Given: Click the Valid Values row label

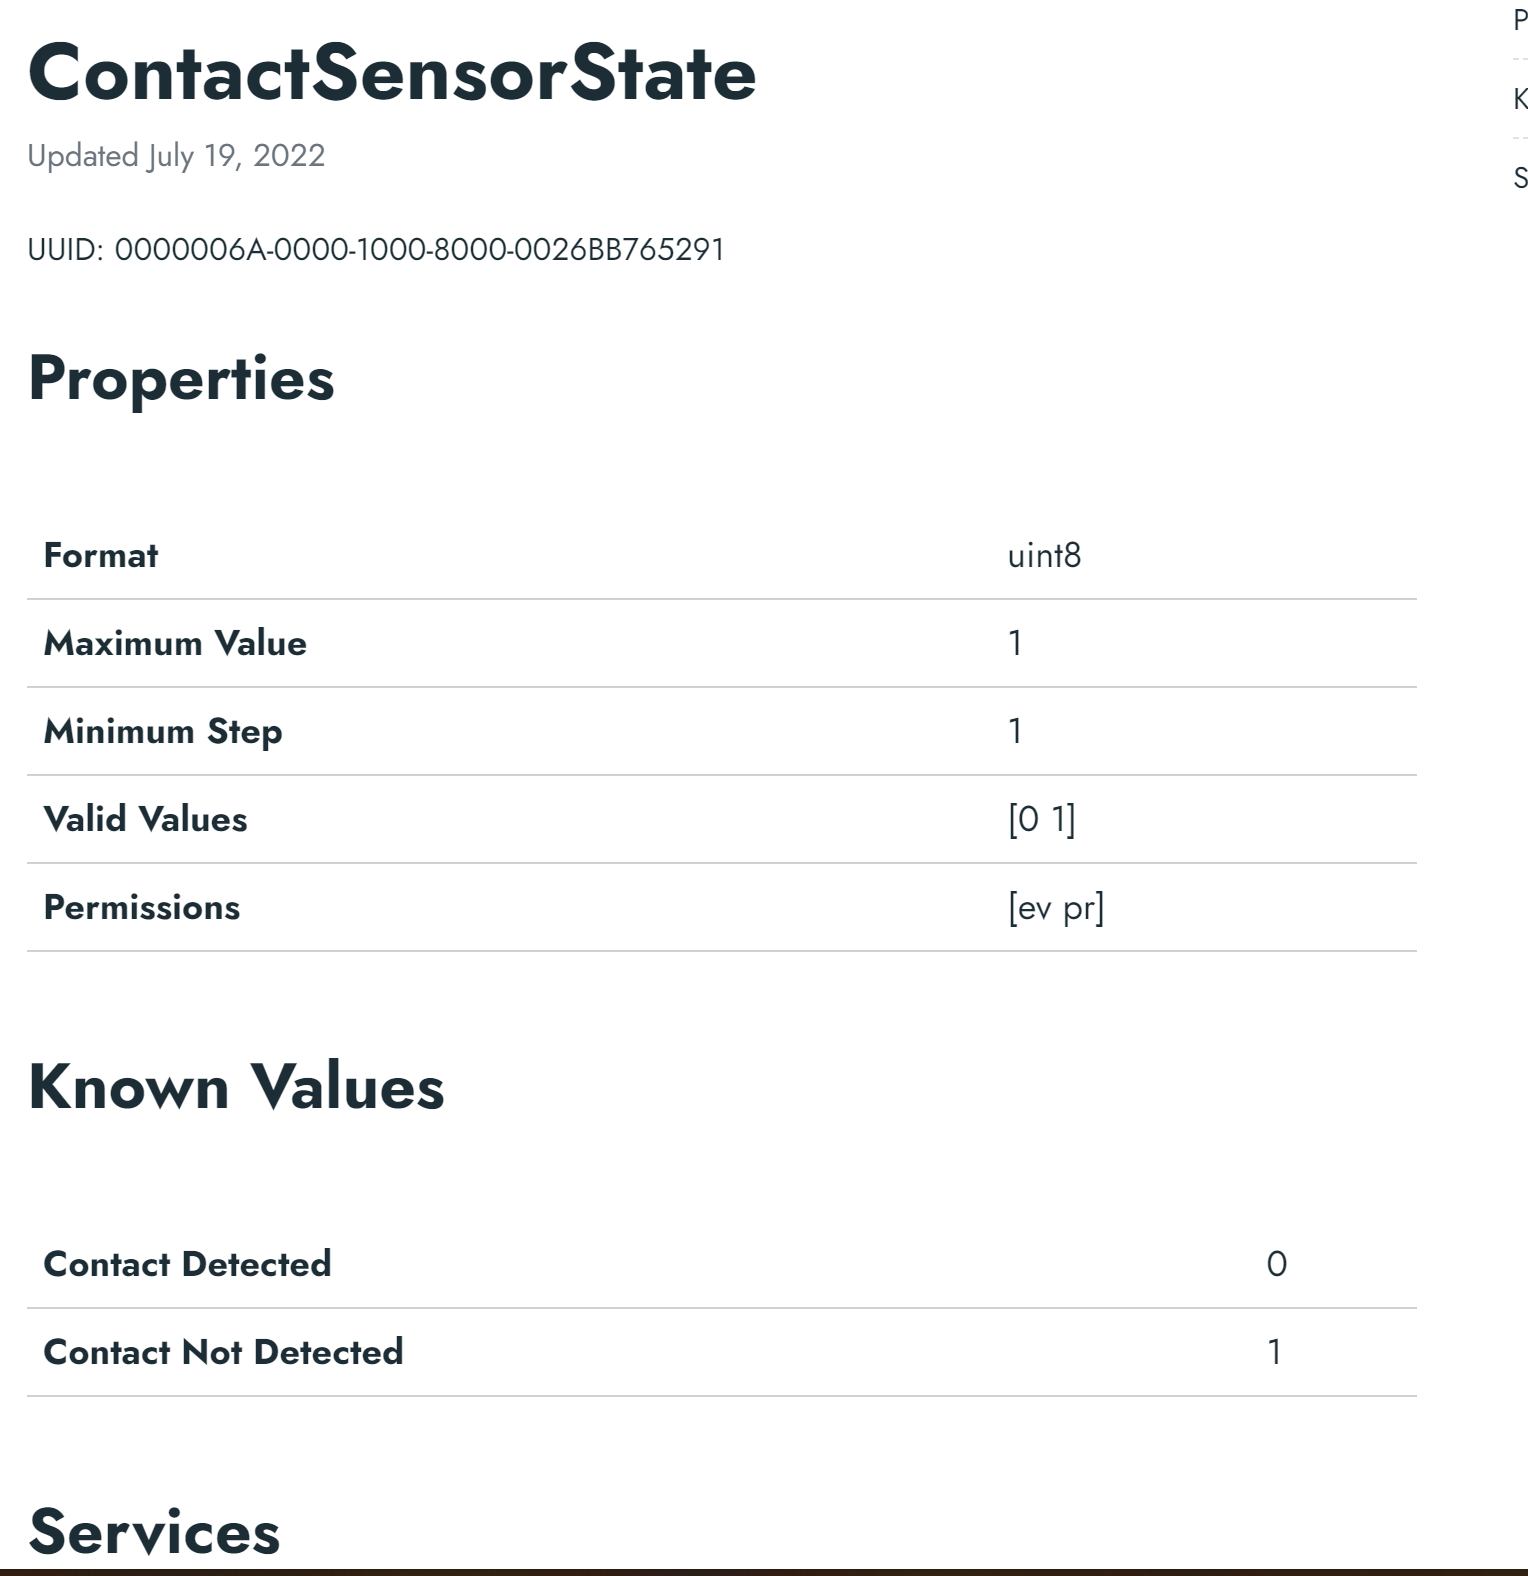Looking at the screenshot, I should coord(145,819).
